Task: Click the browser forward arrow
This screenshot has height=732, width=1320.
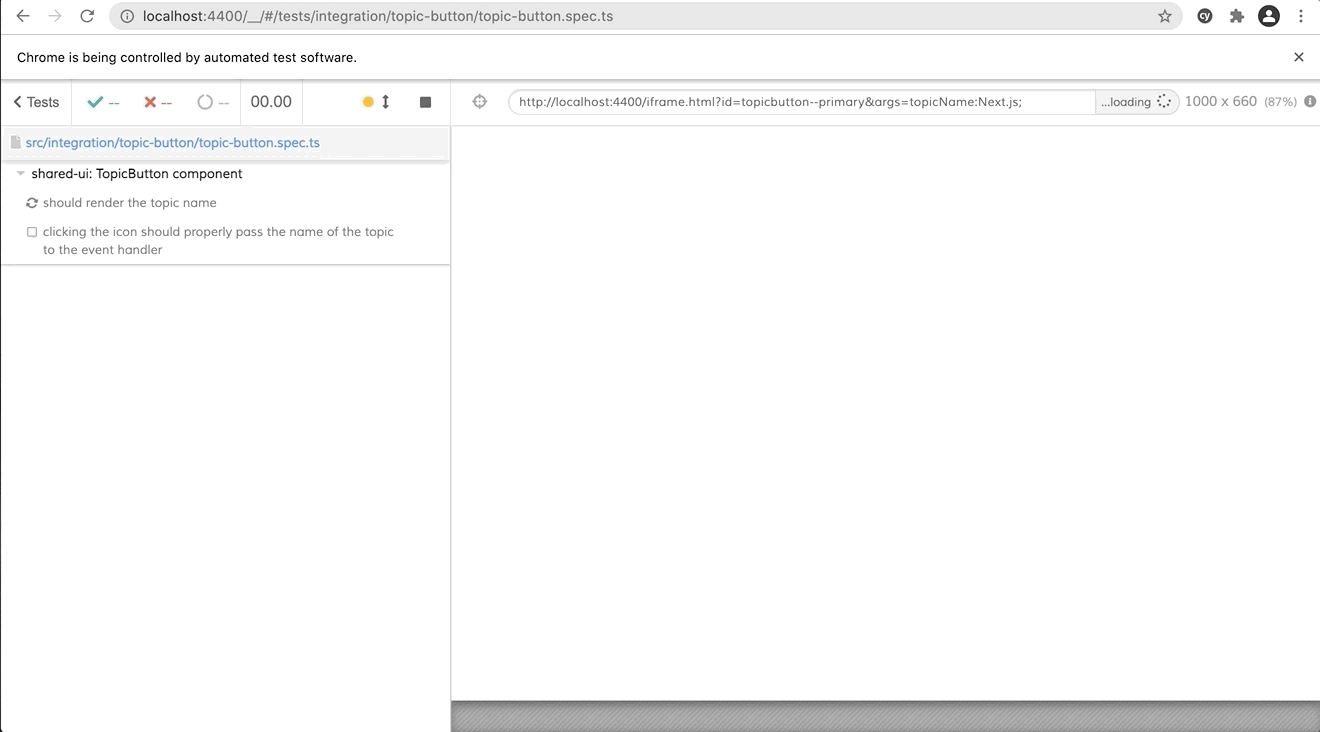Action: coord(55,16)
